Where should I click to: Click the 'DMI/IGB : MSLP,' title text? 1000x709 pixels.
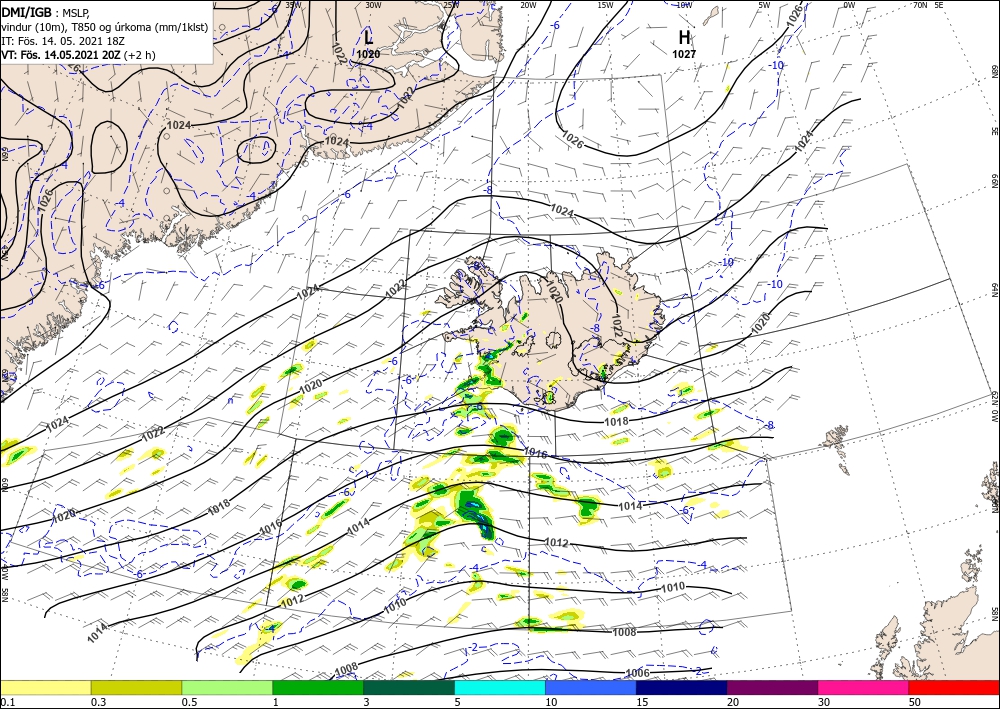coord(47,12)
